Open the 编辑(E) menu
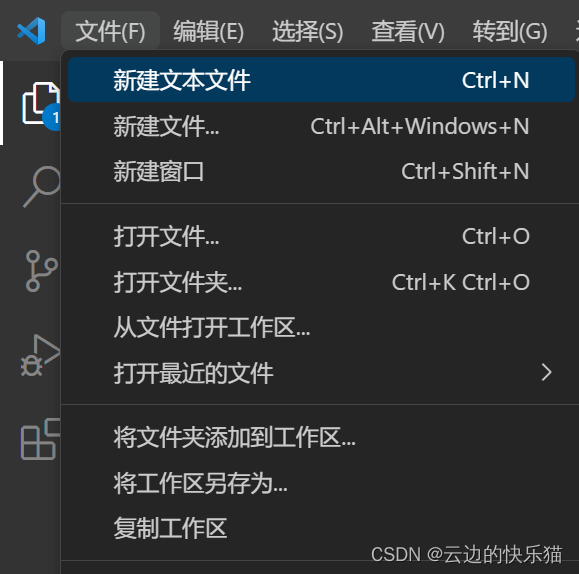The width and height of the screenshot is (579, 574). pyautogui.click(x=209, y=31)
